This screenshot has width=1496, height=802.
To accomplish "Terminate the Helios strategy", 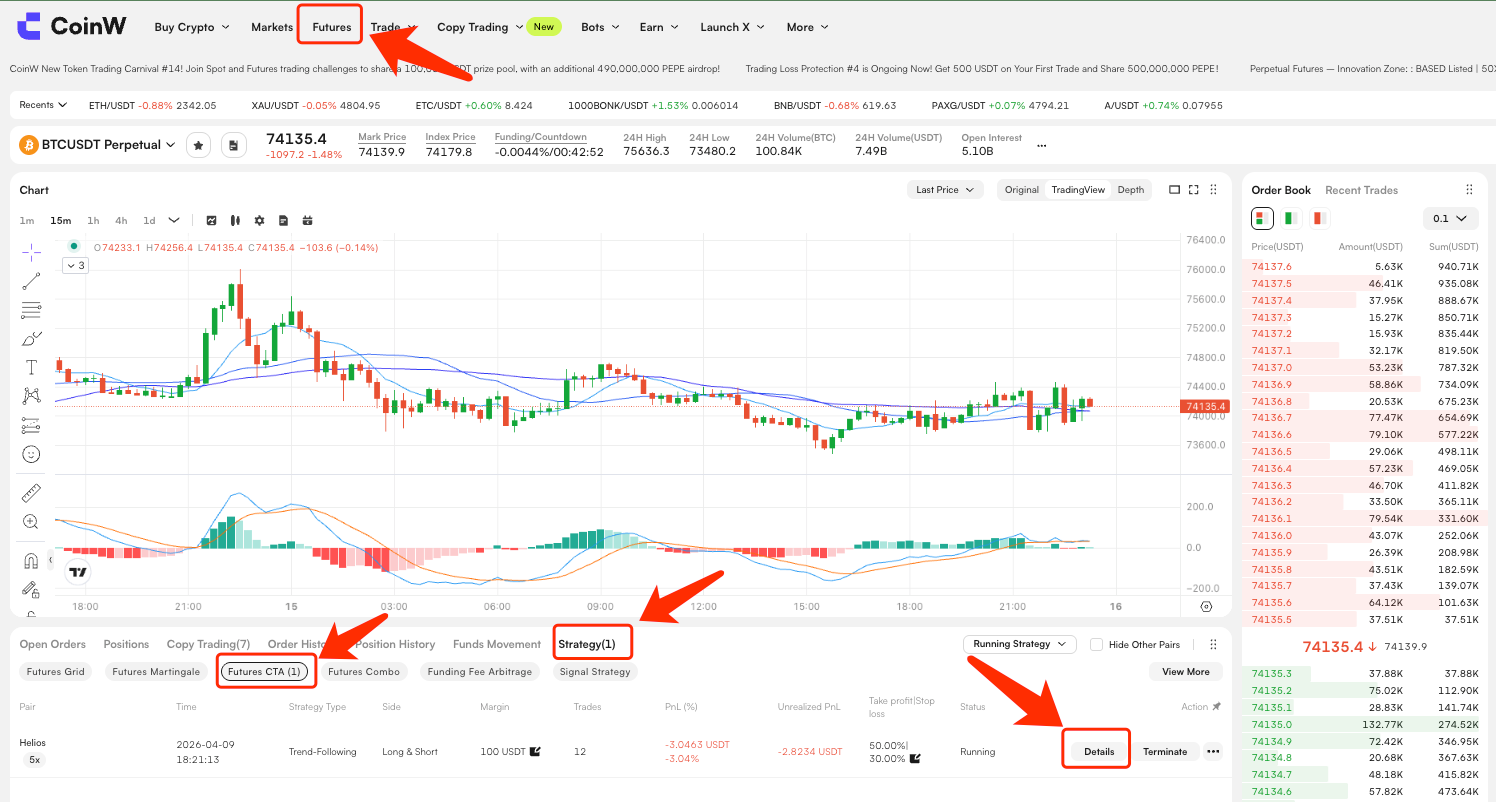I will coord(1165,752).
